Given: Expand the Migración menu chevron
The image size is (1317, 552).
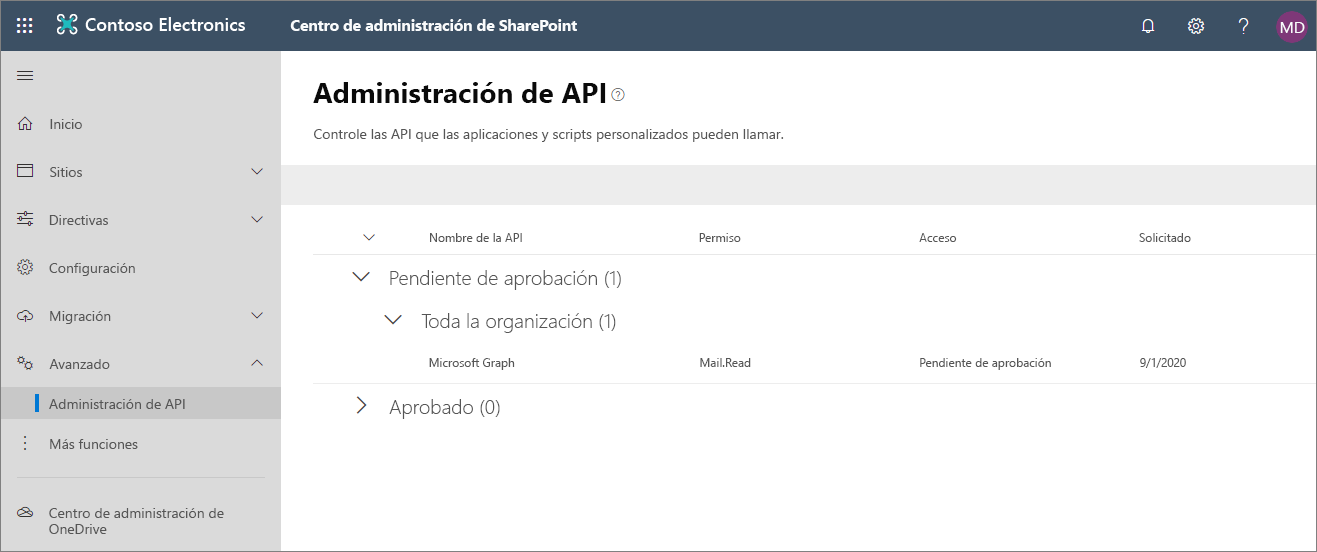Looking at the screenshot, I should [257, 316].
